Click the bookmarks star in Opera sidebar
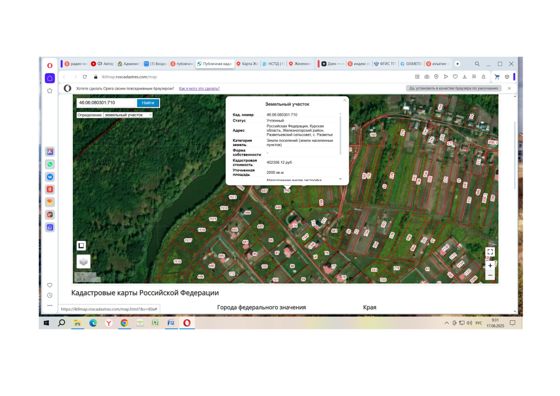This screenshot has width=560, height=396. [50, 91]
